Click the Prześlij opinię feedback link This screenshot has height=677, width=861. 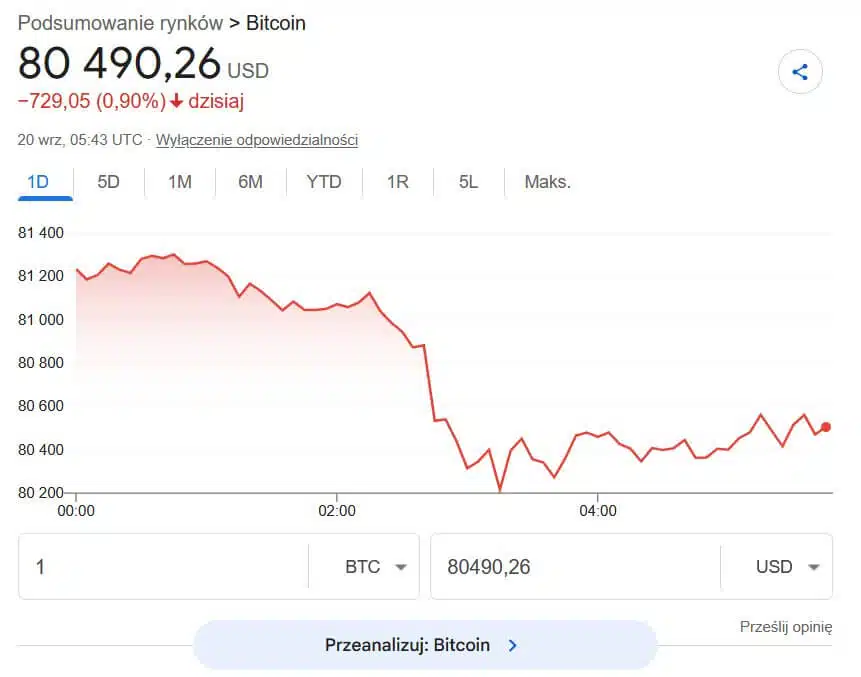(786, 626)
